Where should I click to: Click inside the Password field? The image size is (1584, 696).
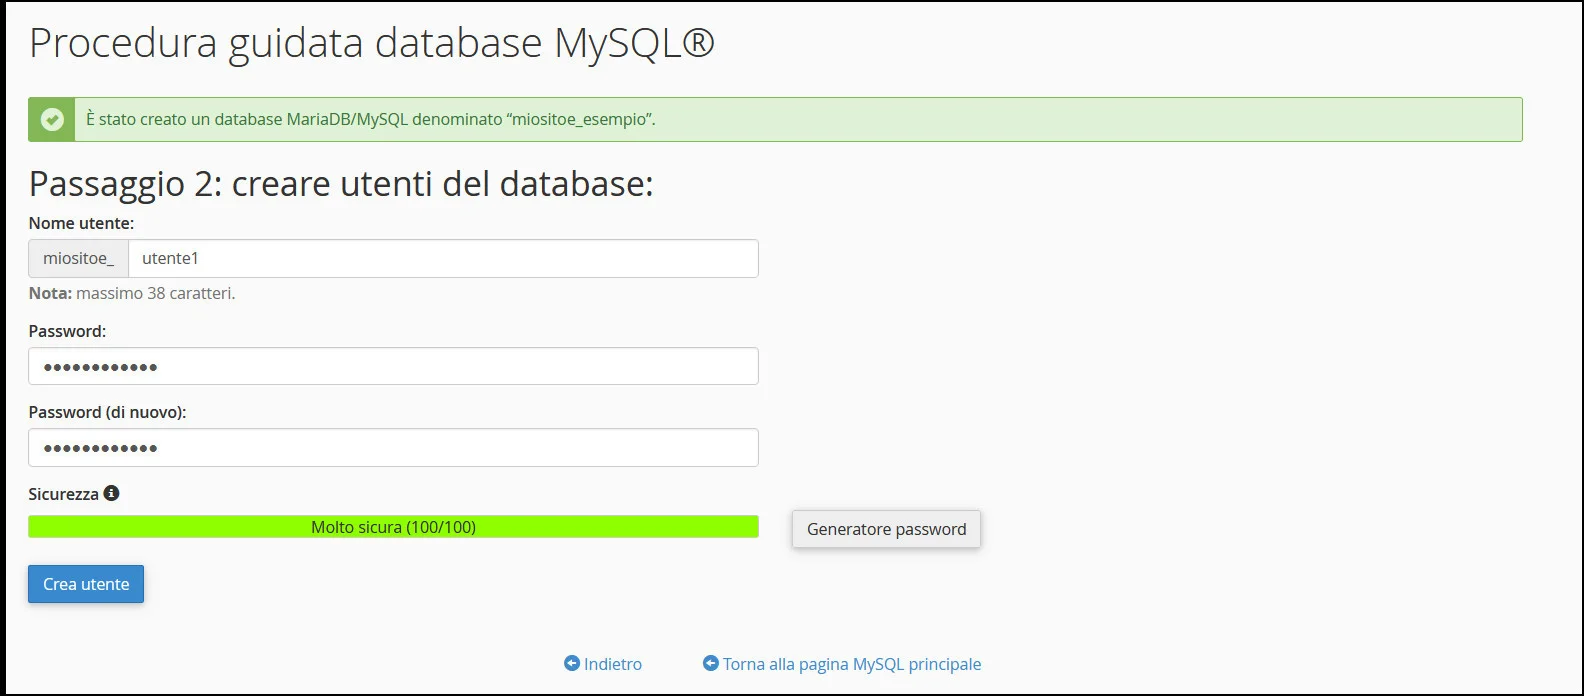393,366
